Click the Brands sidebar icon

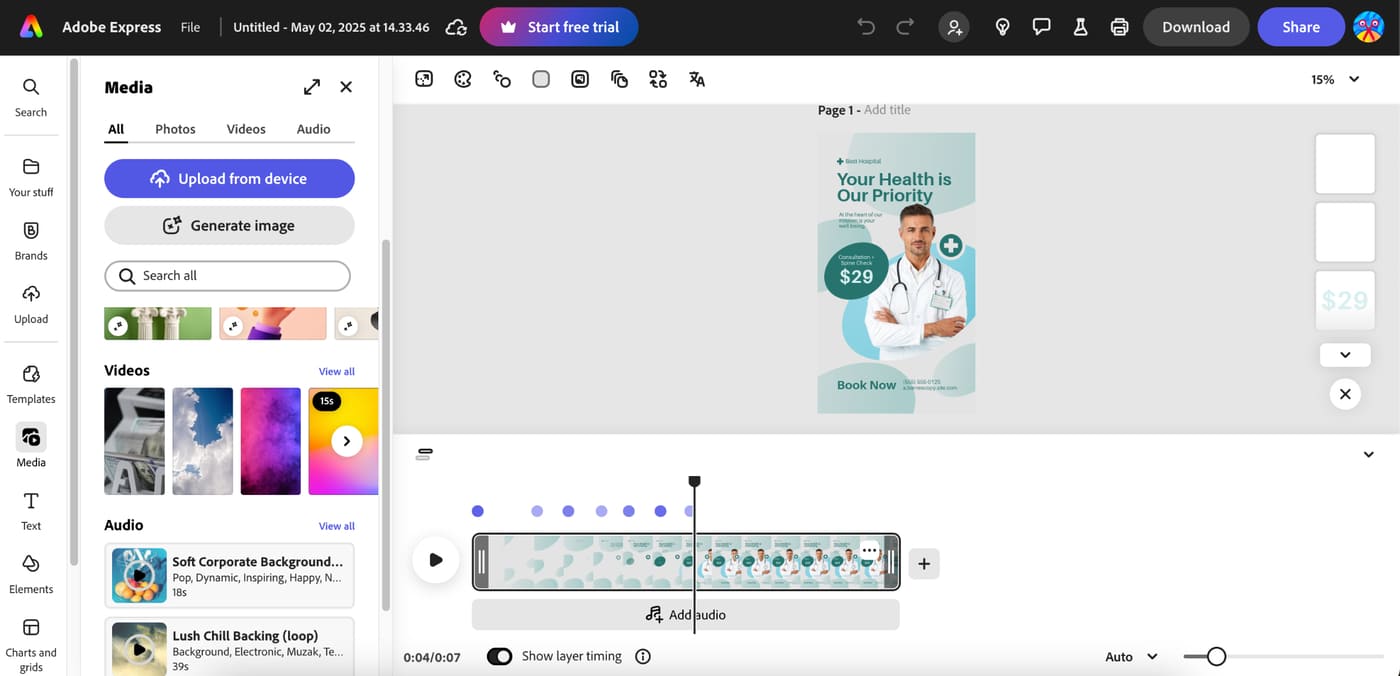pyautogui.click(x=31, y=240)
